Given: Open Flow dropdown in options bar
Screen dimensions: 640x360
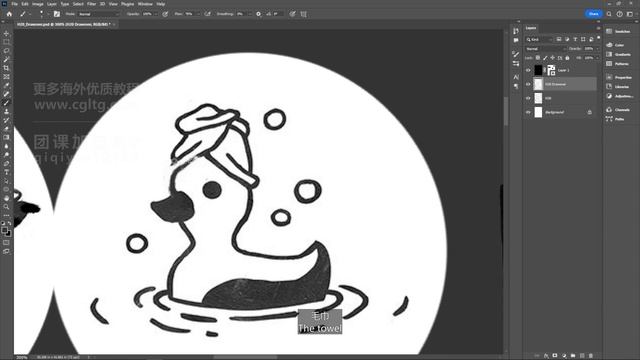Looking at the screenshot, I should pyautogui.click(x=198, y=14).
